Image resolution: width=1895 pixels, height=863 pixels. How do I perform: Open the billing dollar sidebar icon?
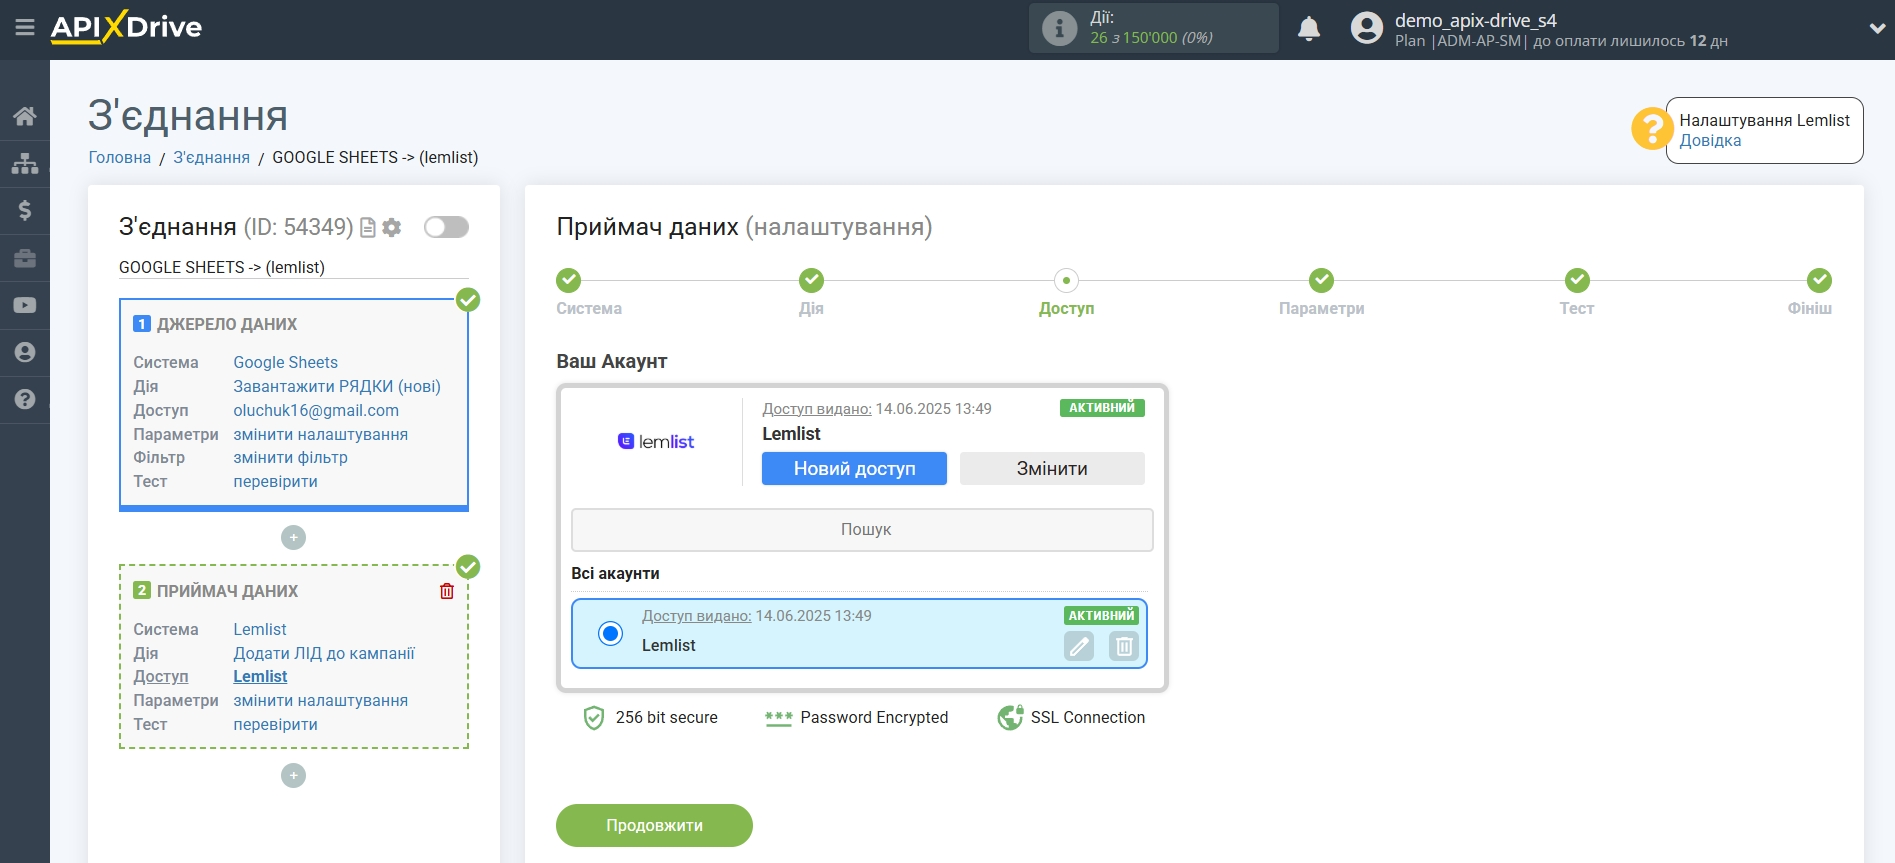(25, 210)
